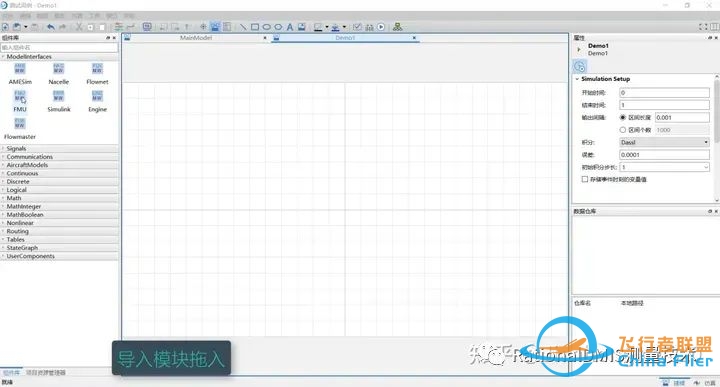Select the Insert image tool
This screenshot has height=387, width=720.
click(302, 27)
